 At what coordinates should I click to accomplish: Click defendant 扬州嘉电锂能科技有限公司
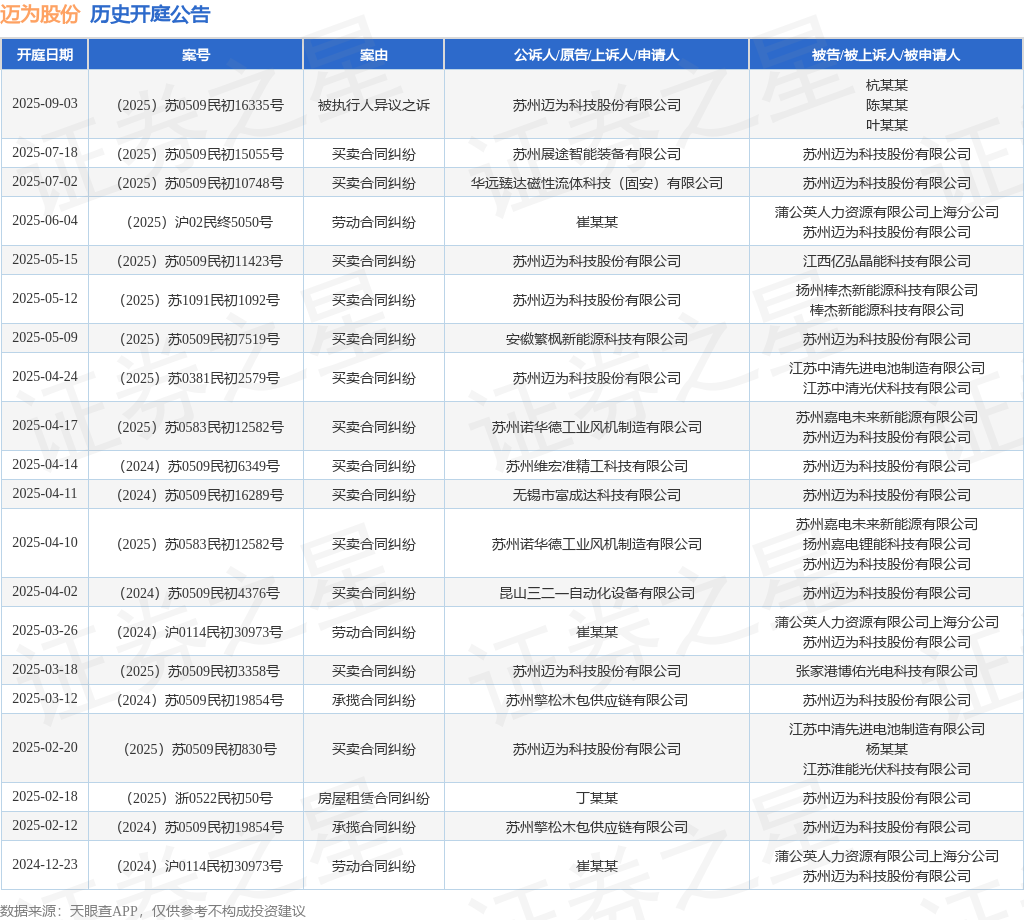coord(886,544)
